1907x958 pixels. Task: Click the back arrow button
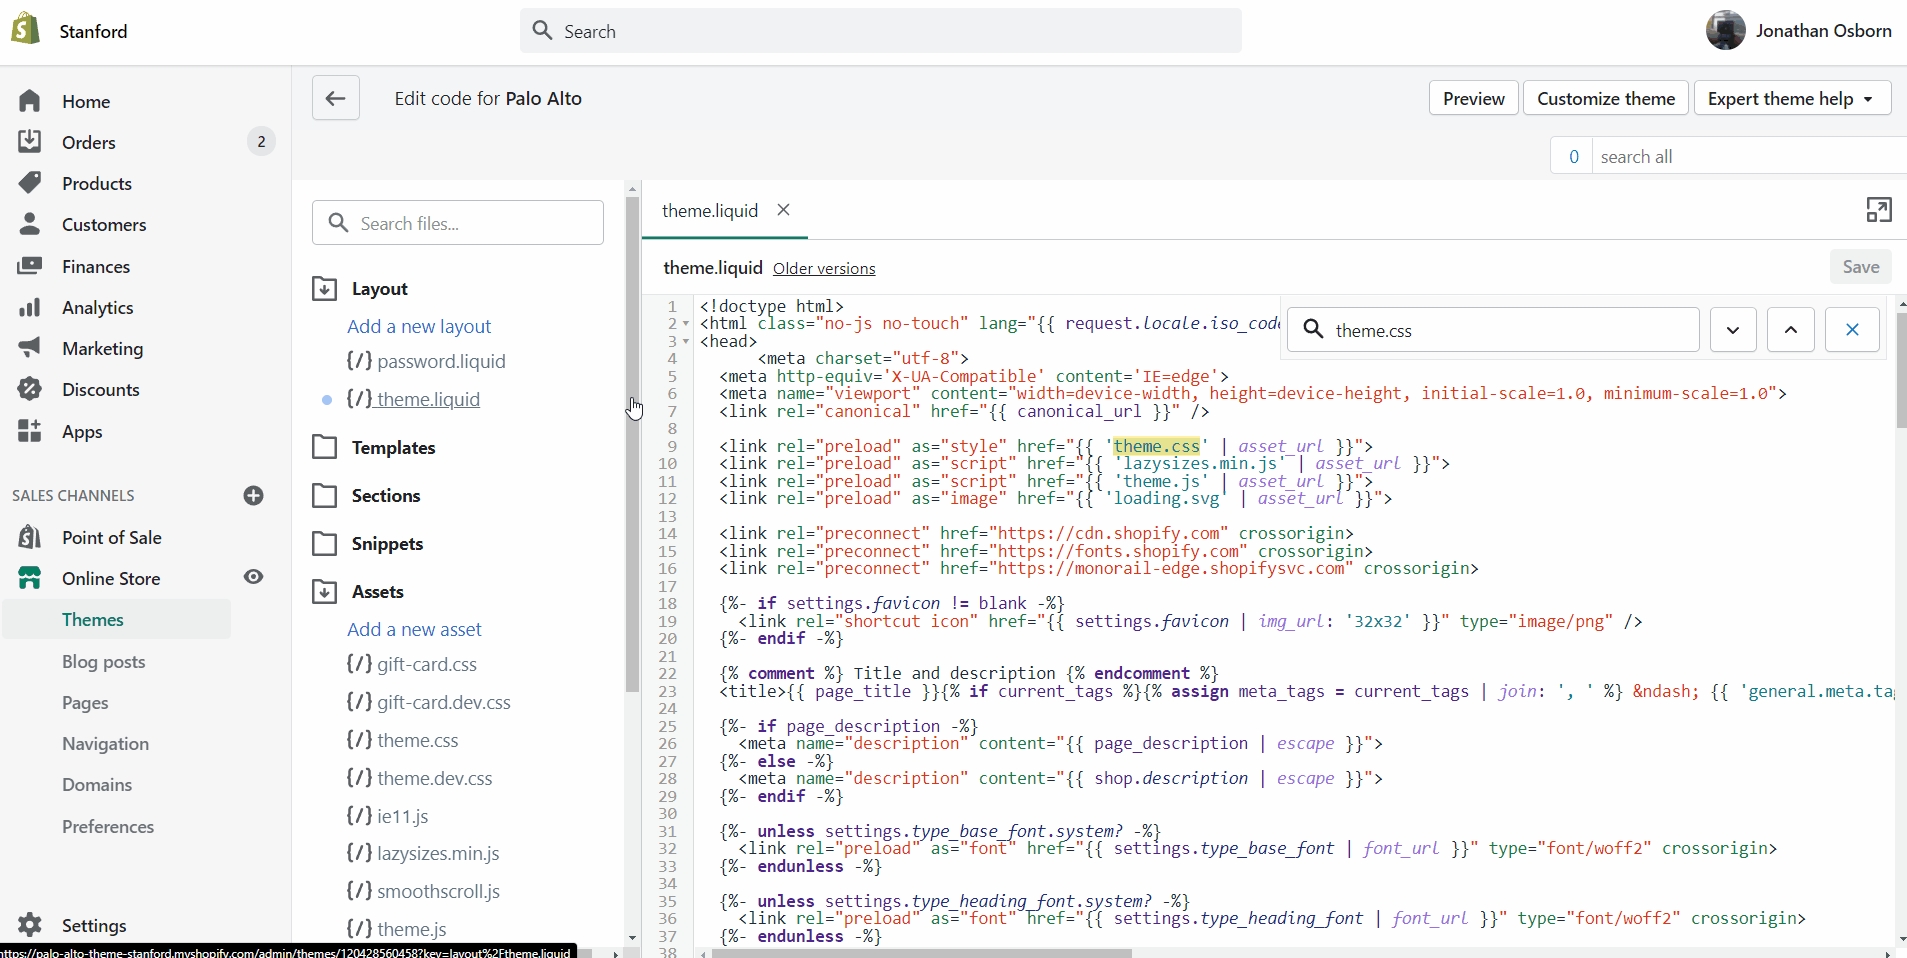[335, 98]
